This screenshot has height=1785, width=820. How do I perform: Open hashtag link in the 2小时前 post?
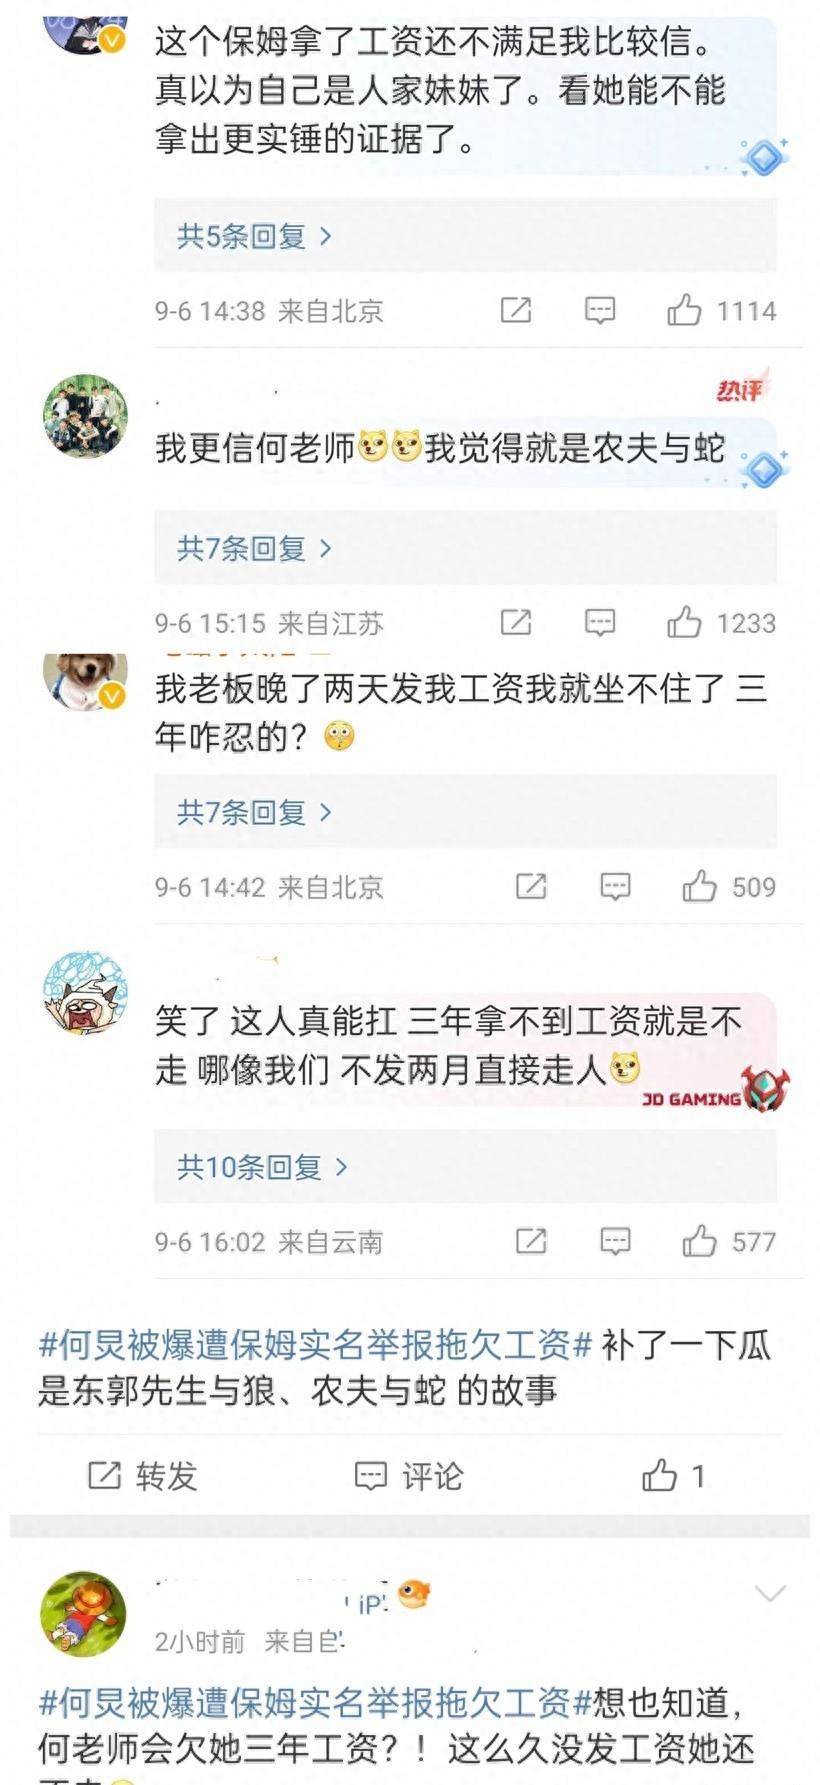[x=316, y=1702]
